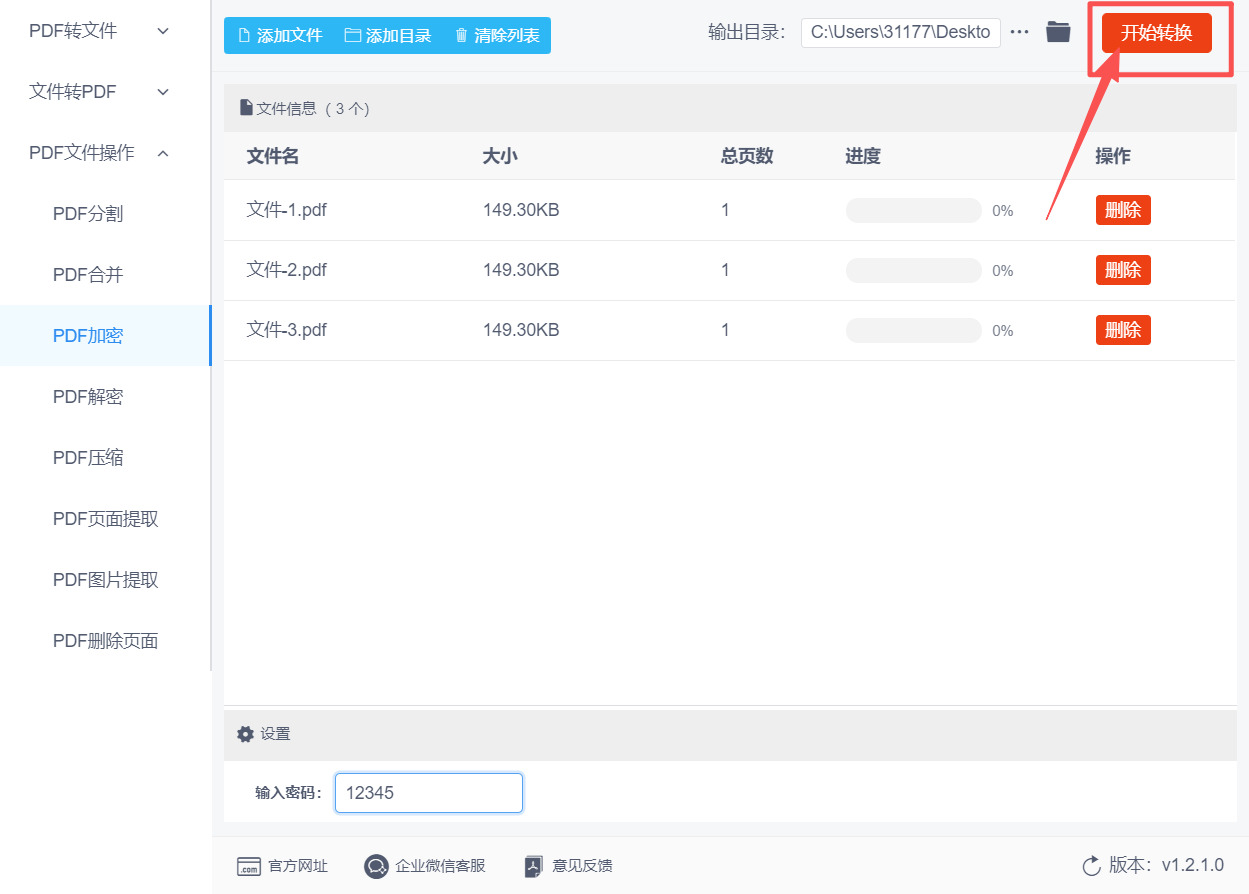This screenshot has width=1249, height=894.
Task: Click the 大小 column header
Action: click(500, 156)
